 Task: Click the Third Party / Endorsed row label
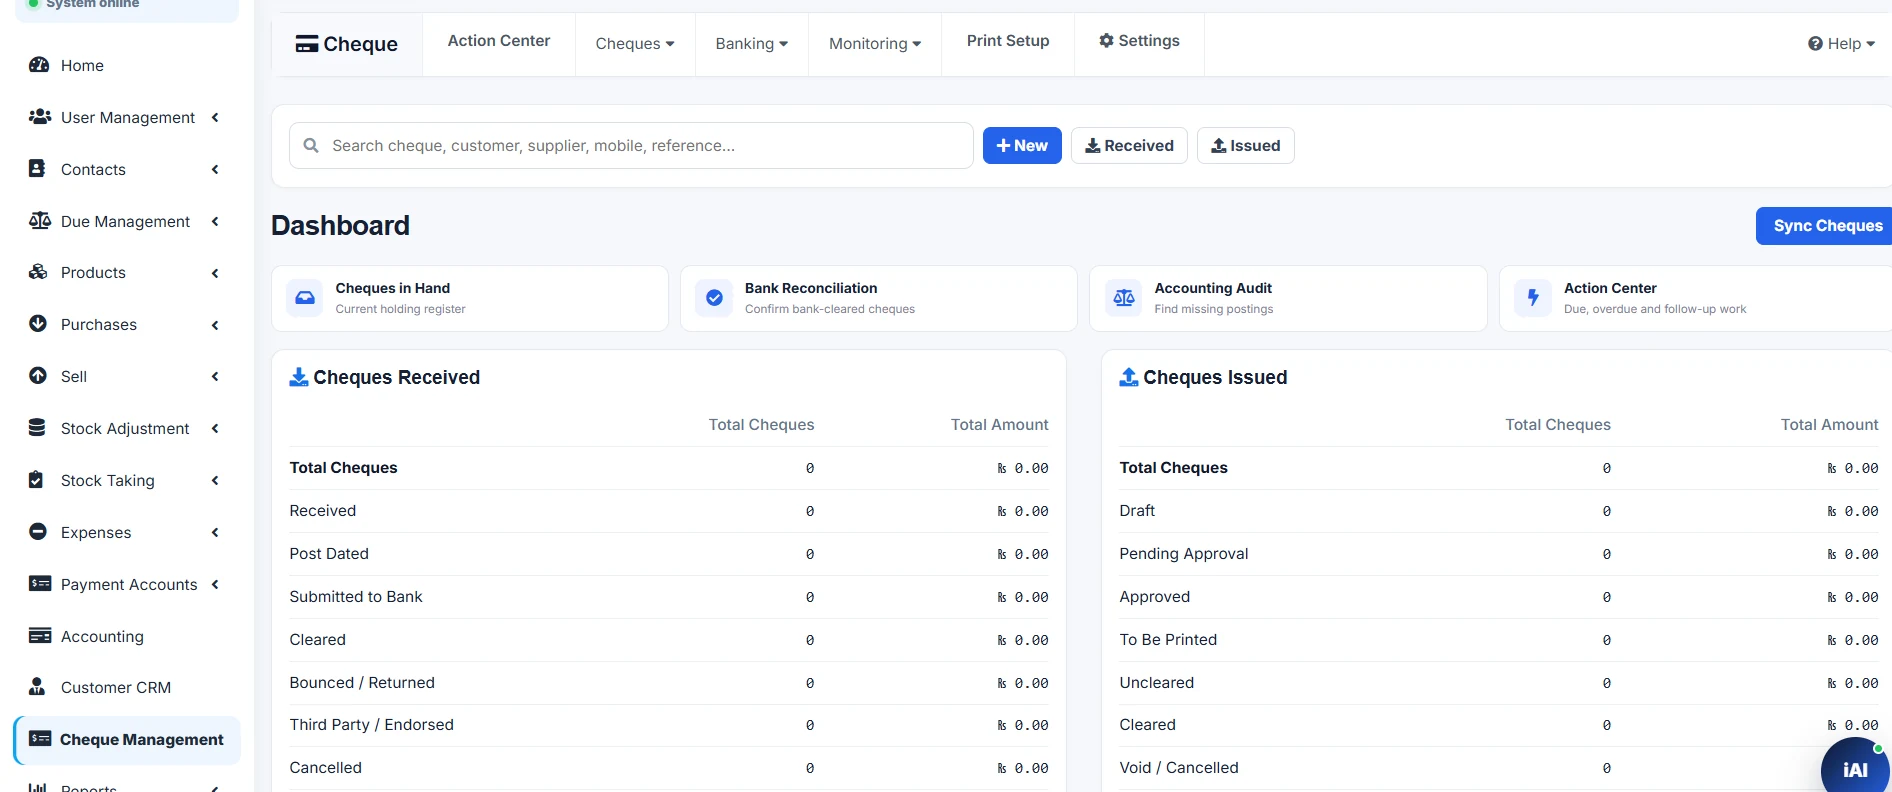pos(371,725)
